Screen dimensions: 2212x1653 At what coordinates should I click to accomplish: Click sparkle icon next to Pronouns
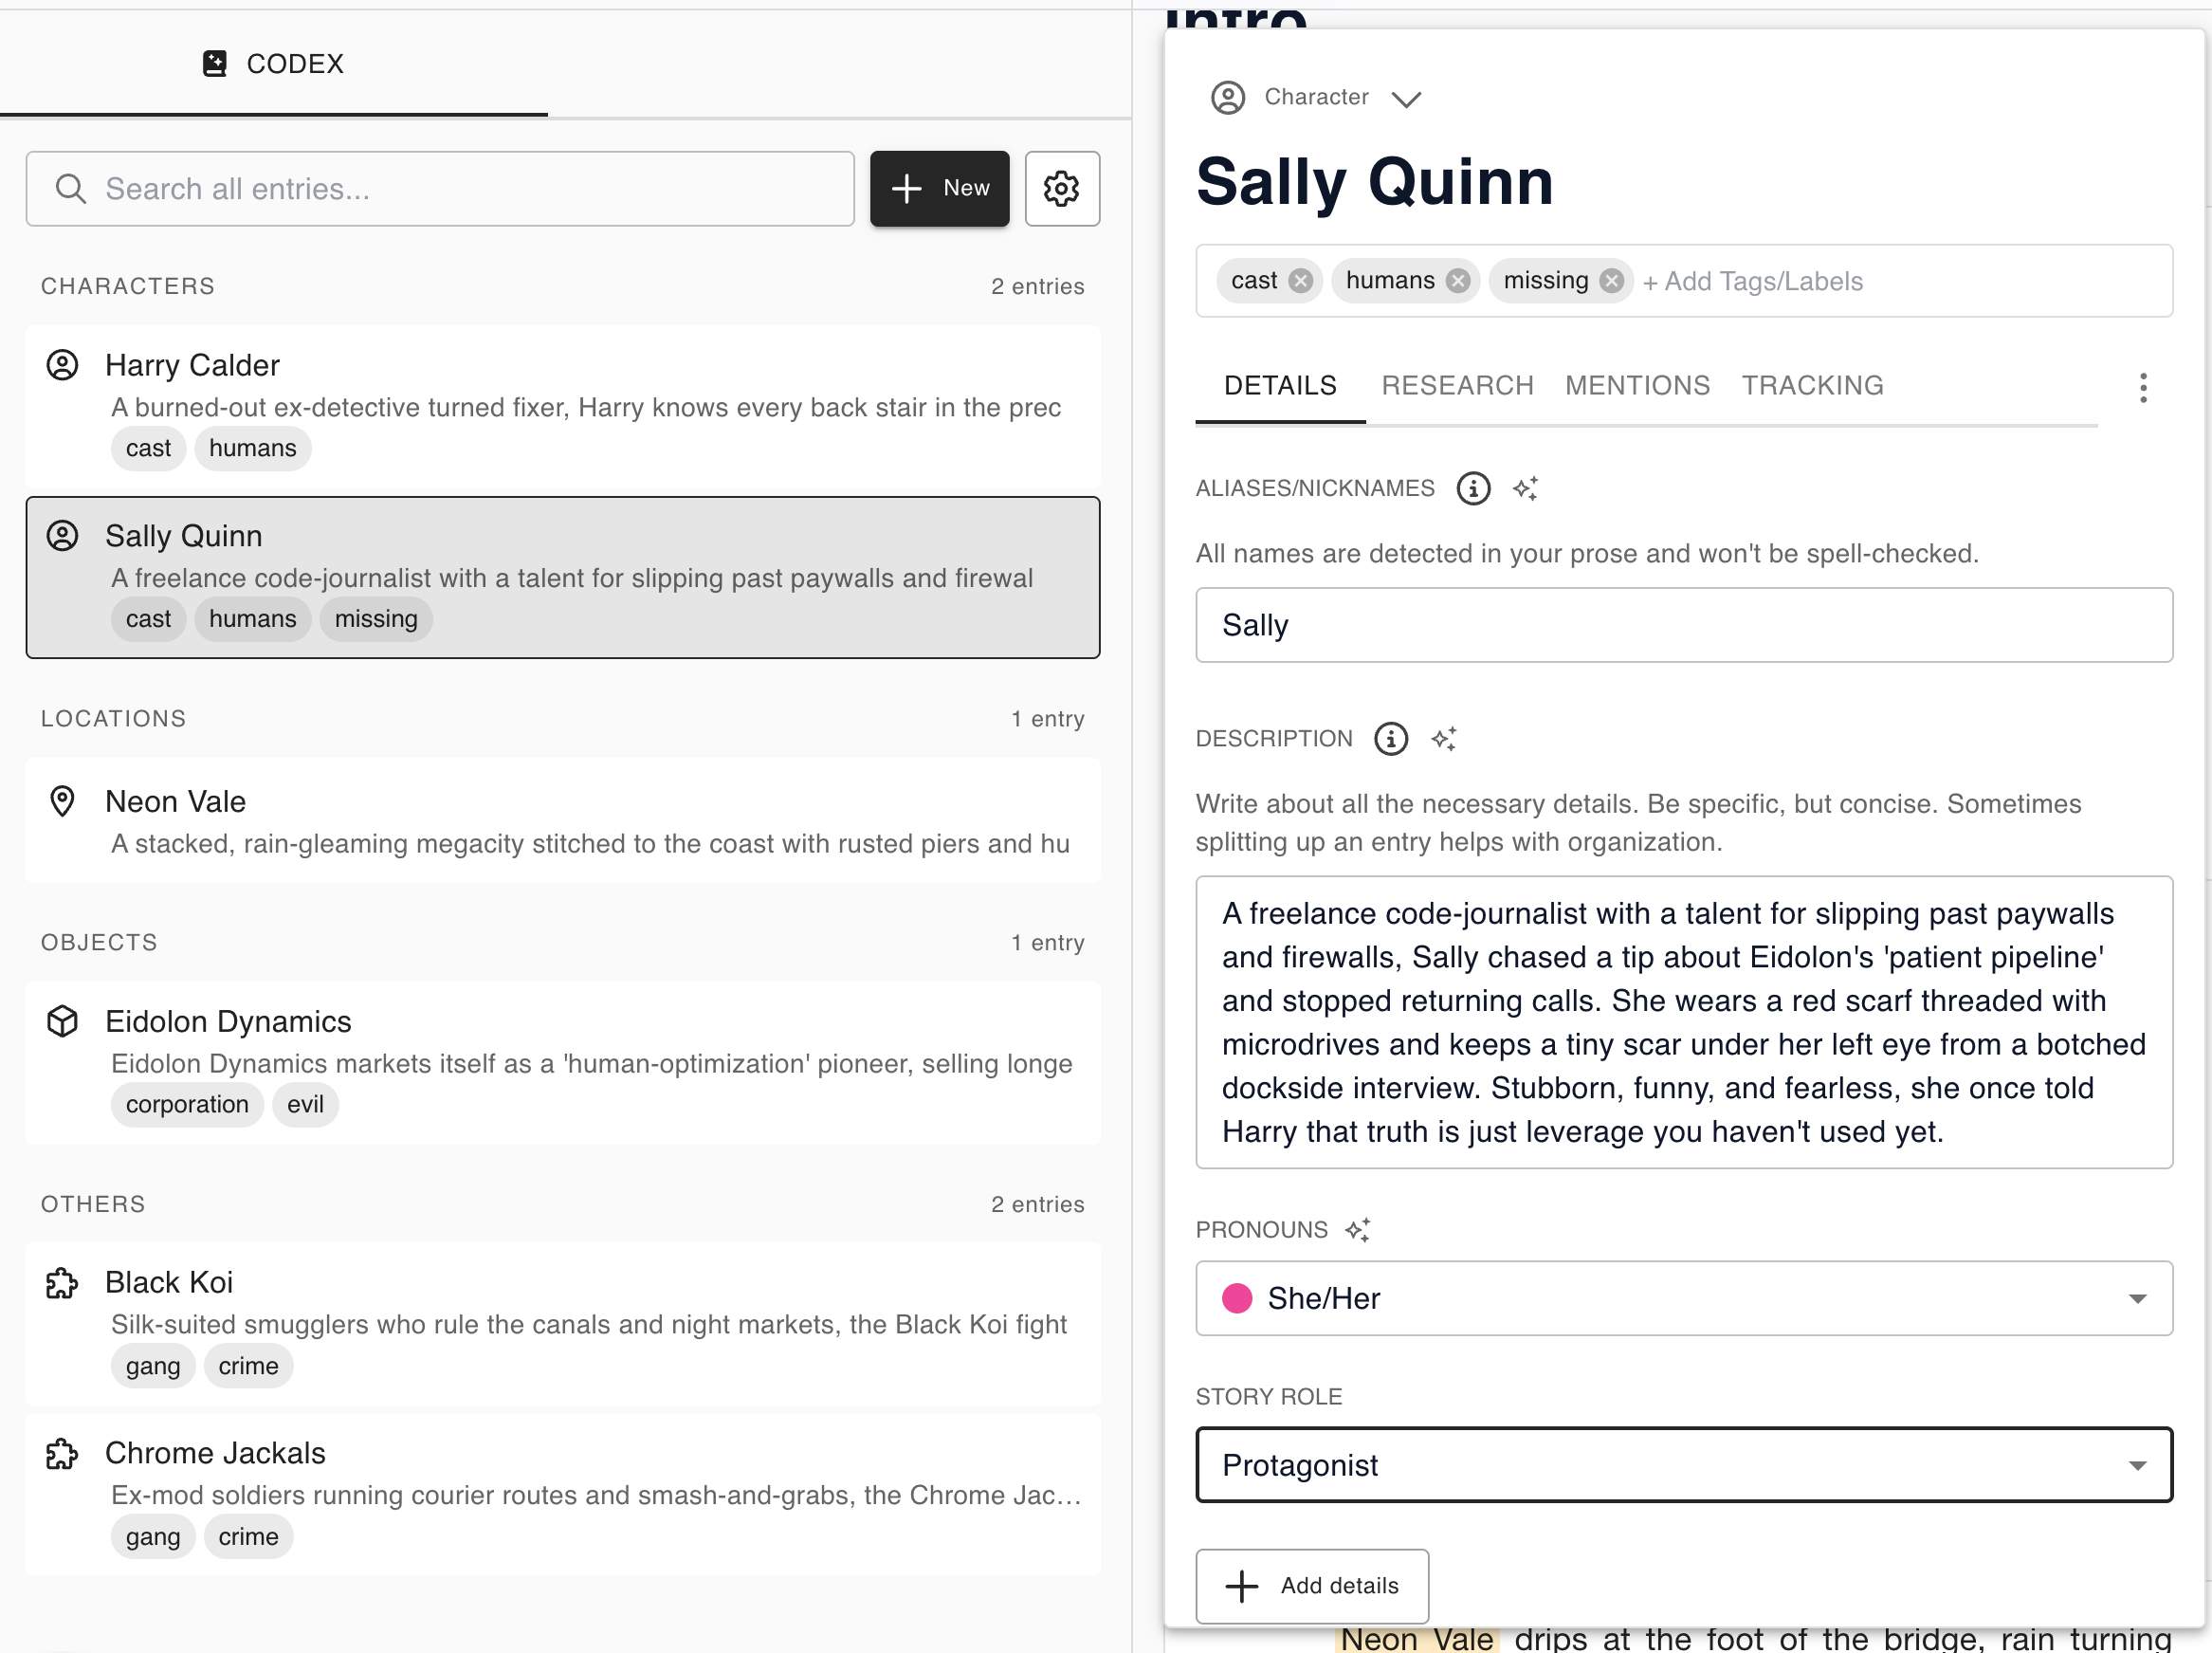(x=1357, y=1229)
